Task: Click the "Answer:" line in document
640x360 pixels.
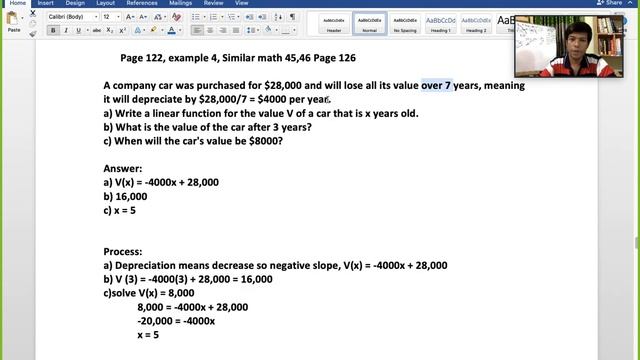Action: click(122, 169)
